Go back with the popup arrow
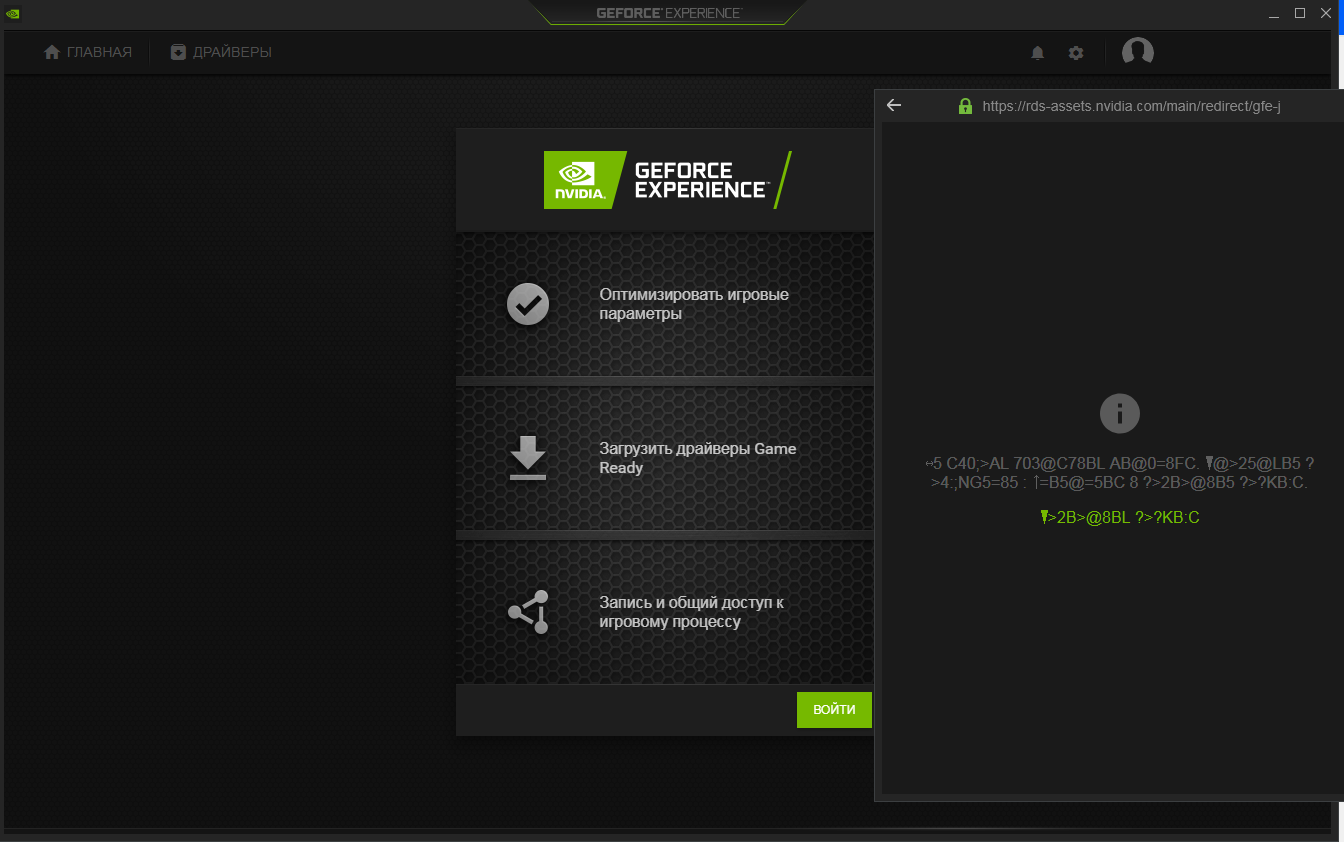This screenshot has width=1344, height=842. [x=894, y=105]
